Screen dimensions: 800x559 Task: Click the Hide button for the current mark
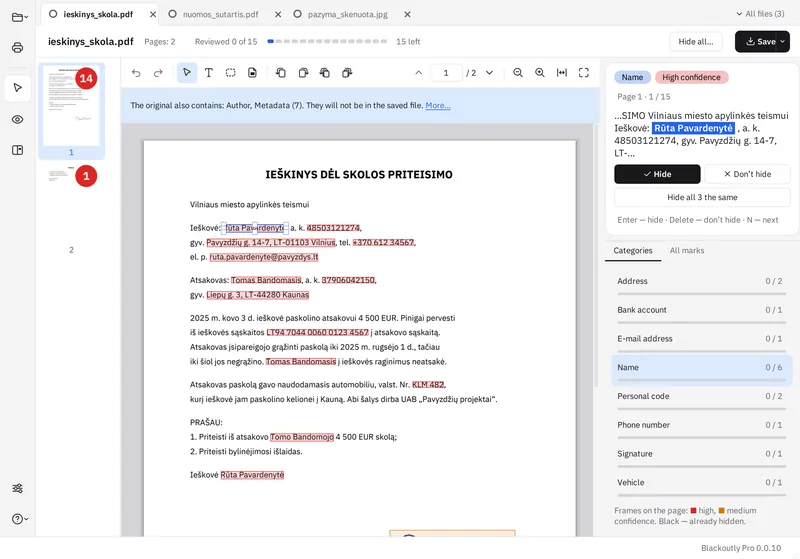tap(657, 174)
